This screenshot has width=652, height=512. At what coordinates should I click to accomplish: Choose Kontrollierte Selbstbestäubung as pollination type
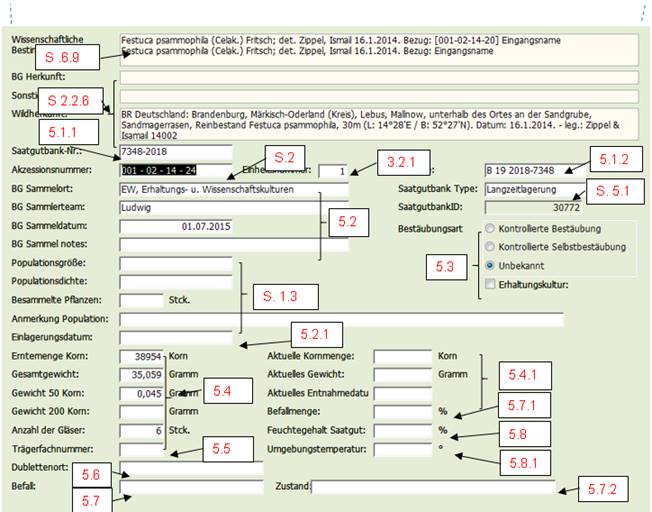(490, 247)
